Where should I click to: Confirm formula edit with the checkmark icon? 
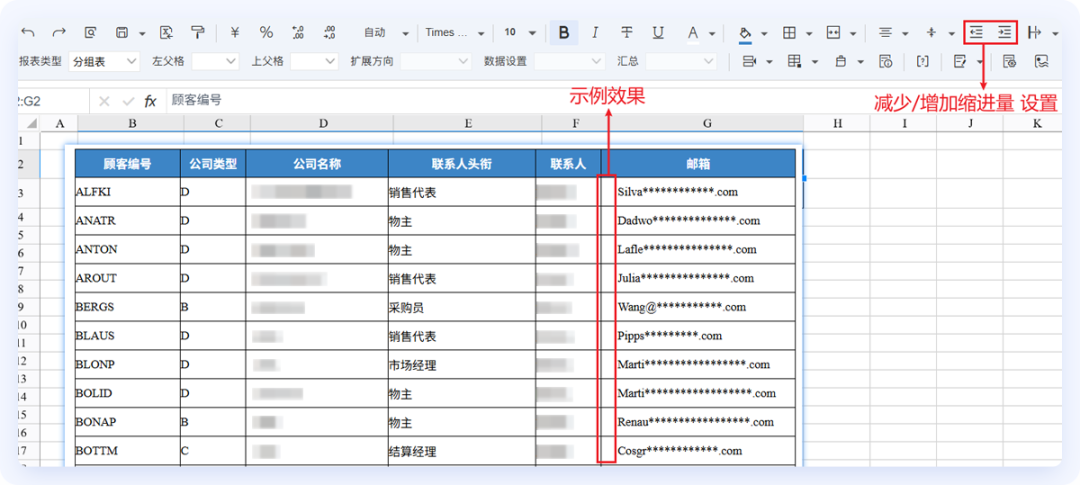pos(127,101)
